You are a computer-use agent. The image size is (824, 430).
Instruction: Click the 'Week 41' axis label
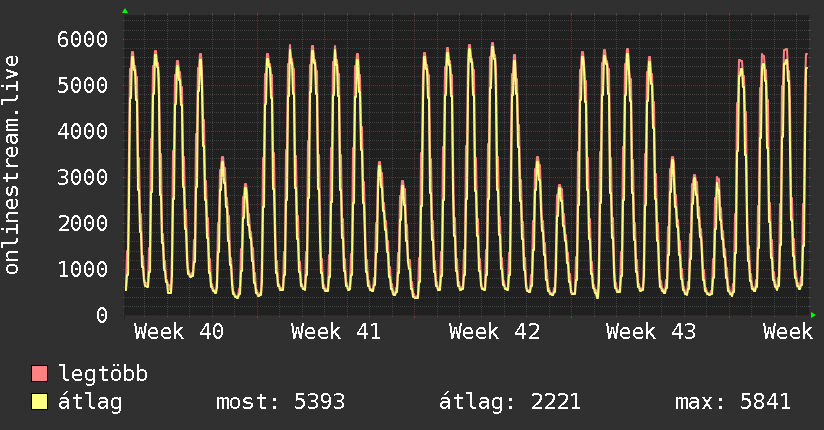(x=336, y=332)
